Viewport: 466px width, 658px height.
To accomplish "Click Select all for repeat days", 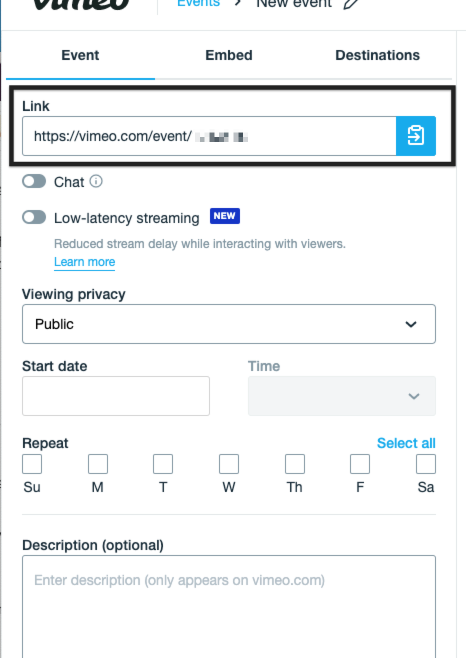I will point(406,443).
